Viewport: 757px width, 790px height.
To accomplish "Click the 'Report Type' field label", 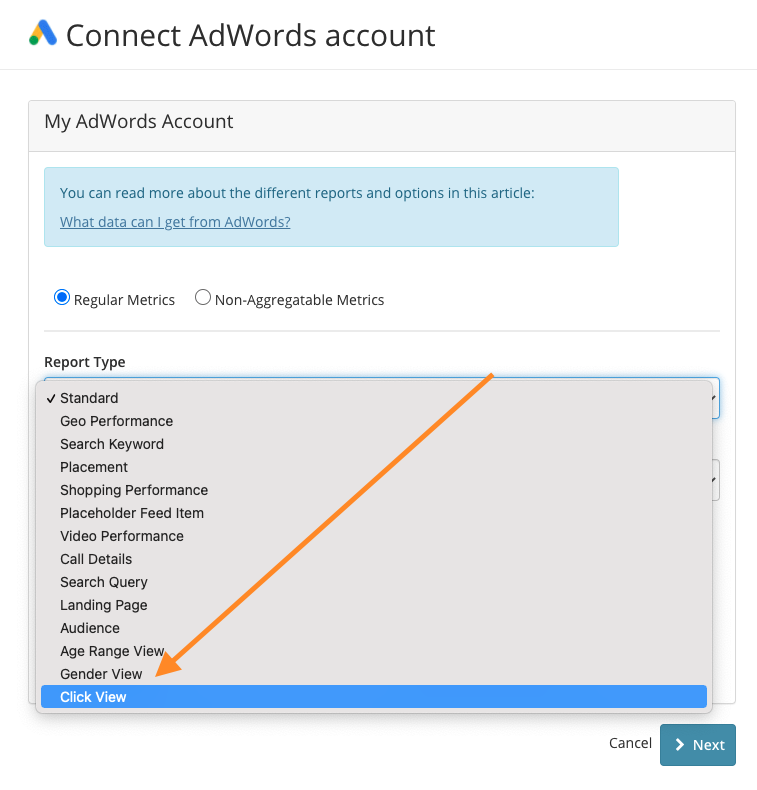I will [x=85, y=362].
